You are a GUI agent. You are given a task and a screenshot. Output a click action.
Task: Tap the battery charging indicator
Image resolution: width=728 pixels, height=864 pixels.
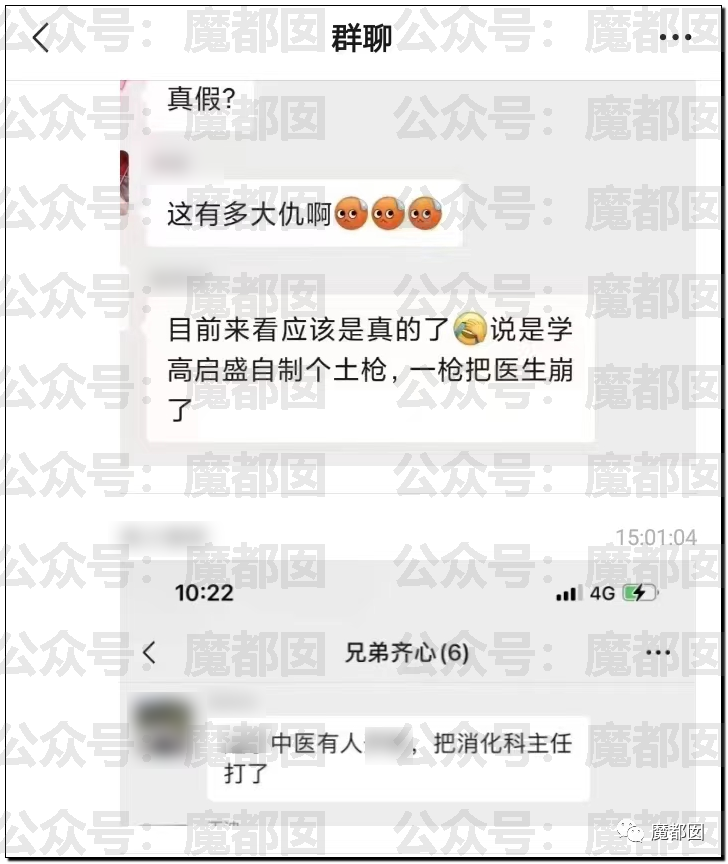coord(640,593)
